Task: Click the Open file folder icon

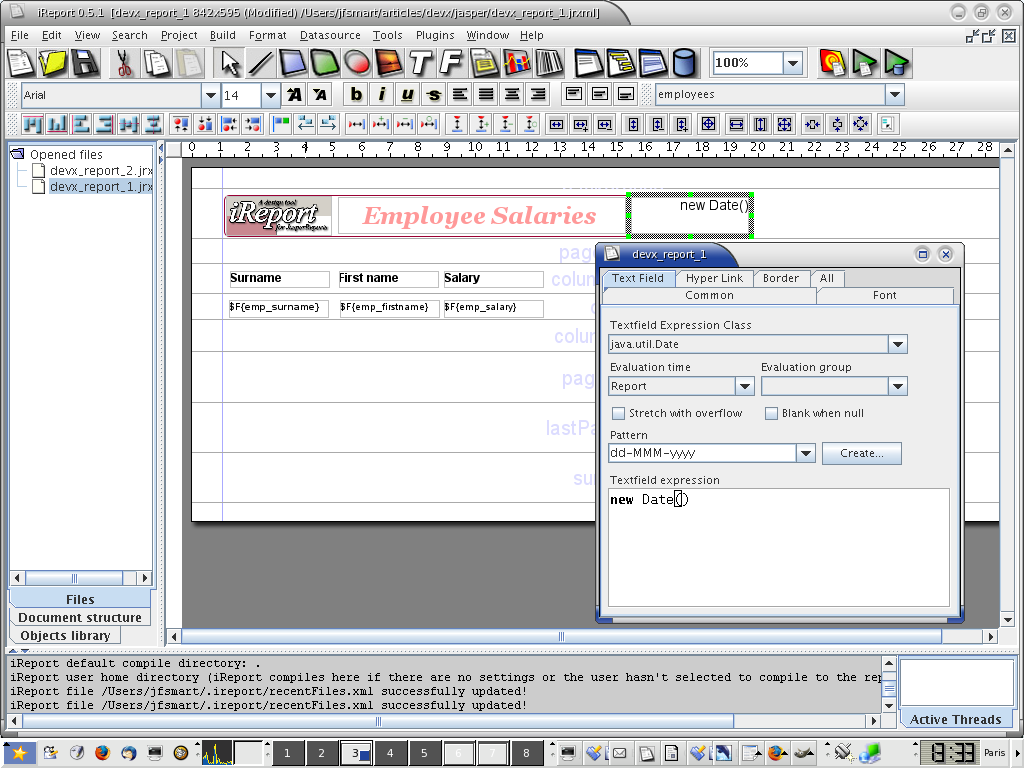Action: tap(53, 63)
